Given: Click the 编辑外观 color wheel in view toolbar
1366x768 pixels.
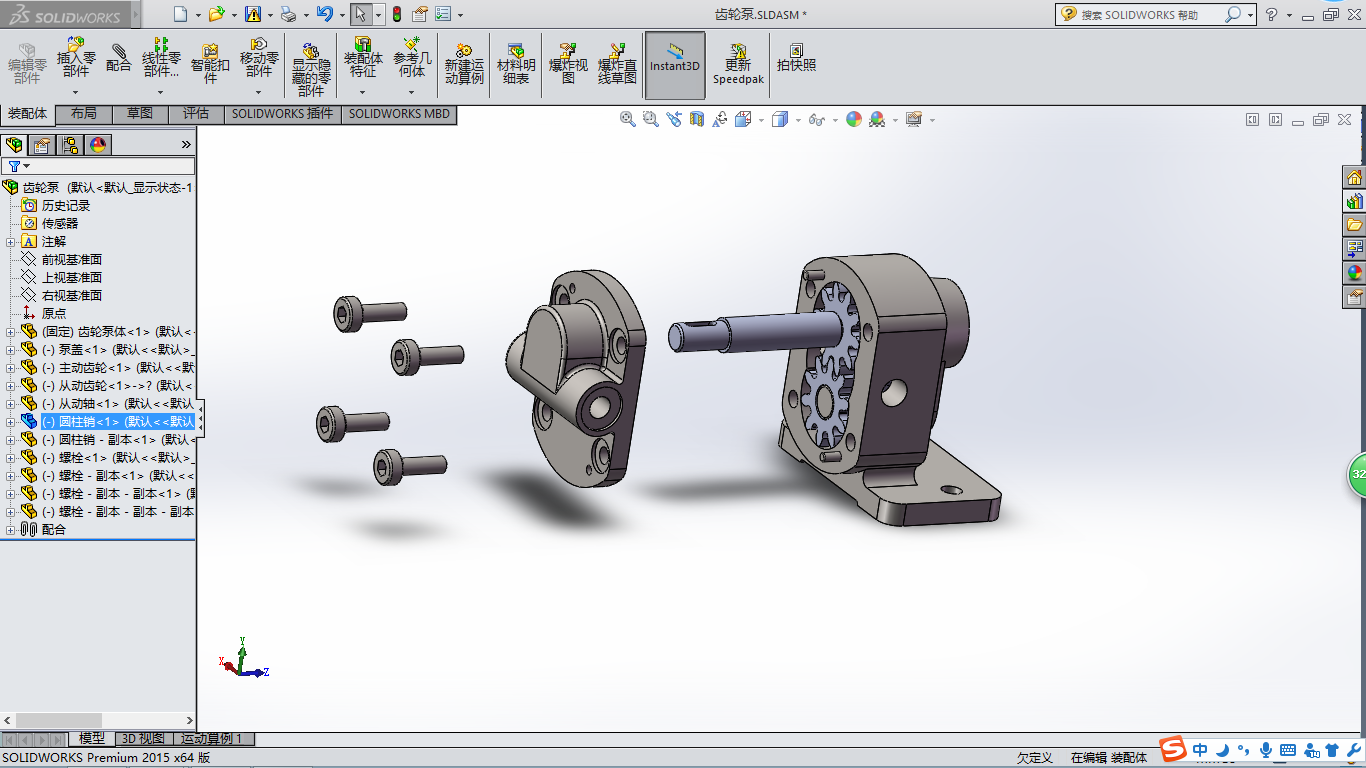Looking at the screenshot, I should pyautogui.click(x=854, y=119).
